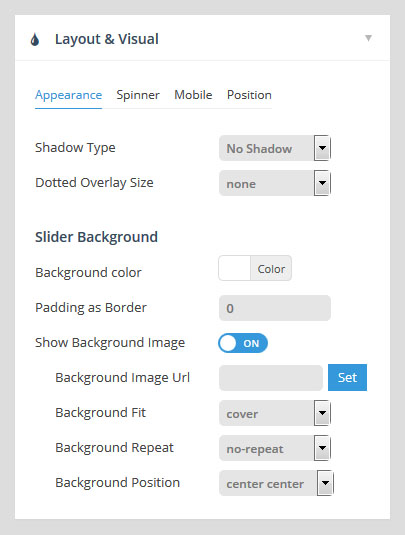The width and height of the screenshot is (405, 535).
Task: Open the Shadow Type dropdown
Action: (275, 148)
